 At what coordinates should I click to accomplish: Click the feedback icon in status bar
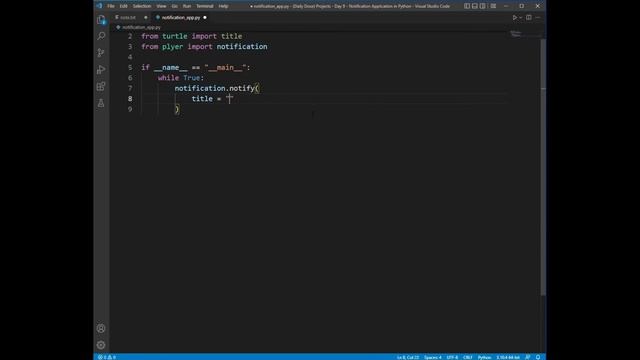coord(528,357)
